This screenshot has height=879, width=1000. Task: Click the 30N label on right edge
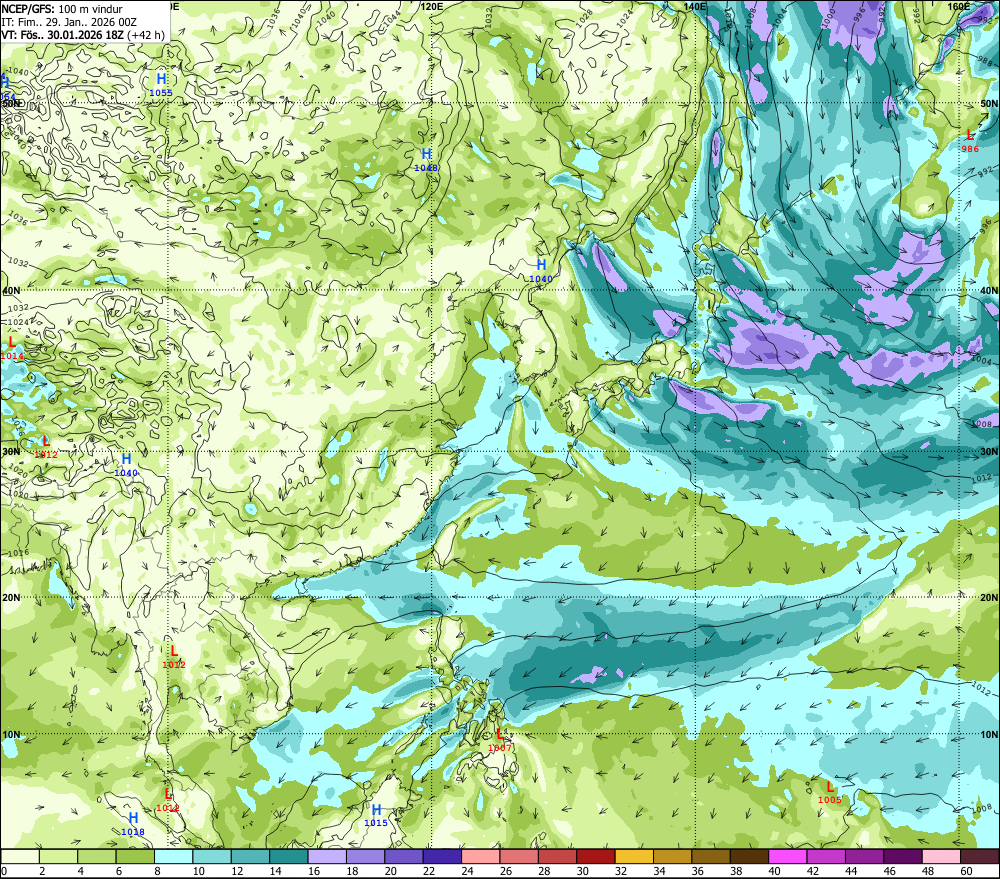tap(989, 451)
